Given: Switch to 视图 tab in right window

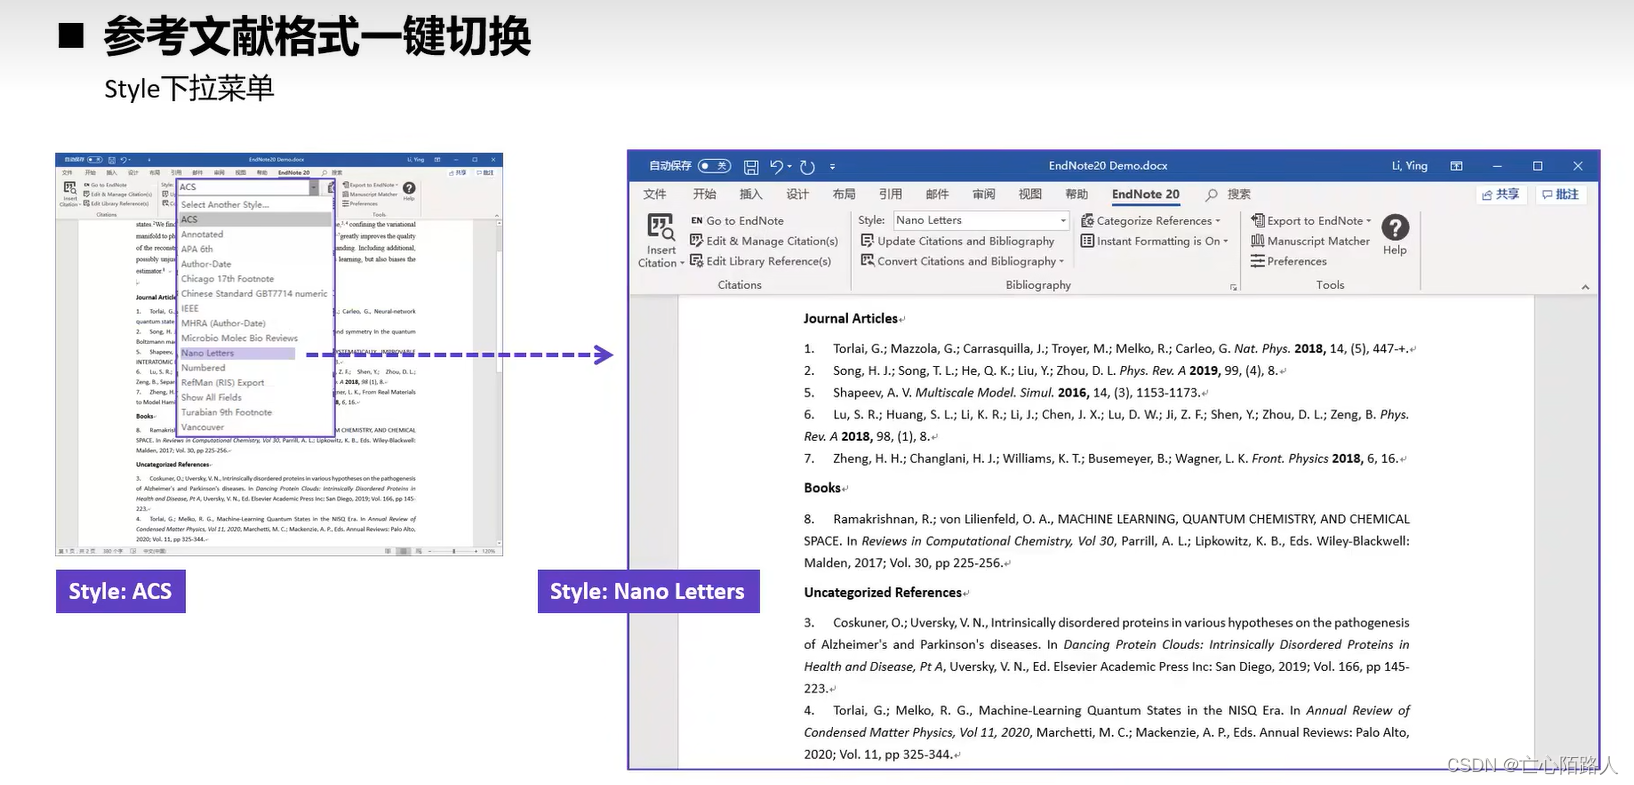Looking at the screenshot, I should 1030,195.
